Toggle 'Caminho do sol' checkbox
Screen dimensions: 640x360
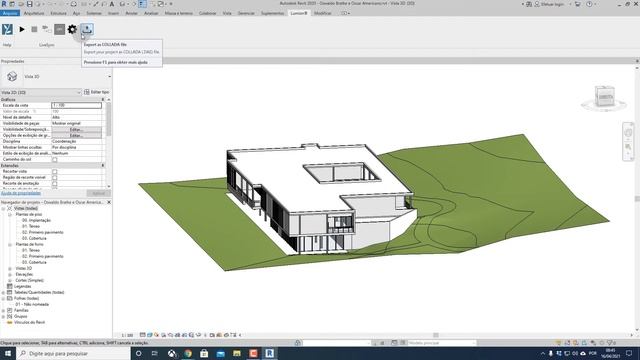(55, 160)
